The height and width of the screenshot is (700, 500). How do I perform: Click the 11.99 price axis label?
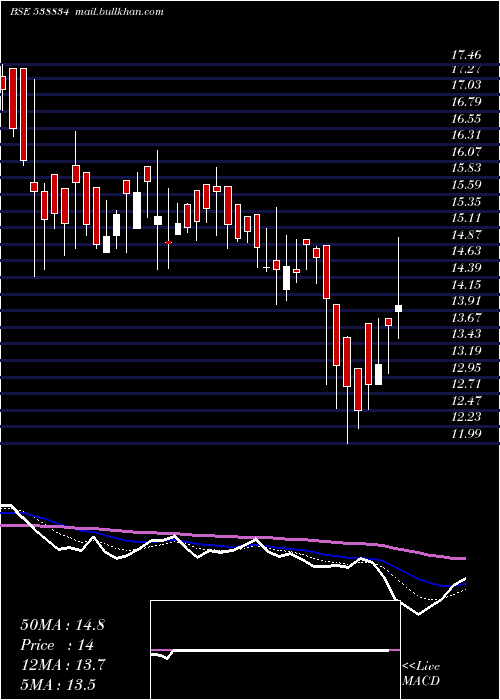(x=466, y=434)
